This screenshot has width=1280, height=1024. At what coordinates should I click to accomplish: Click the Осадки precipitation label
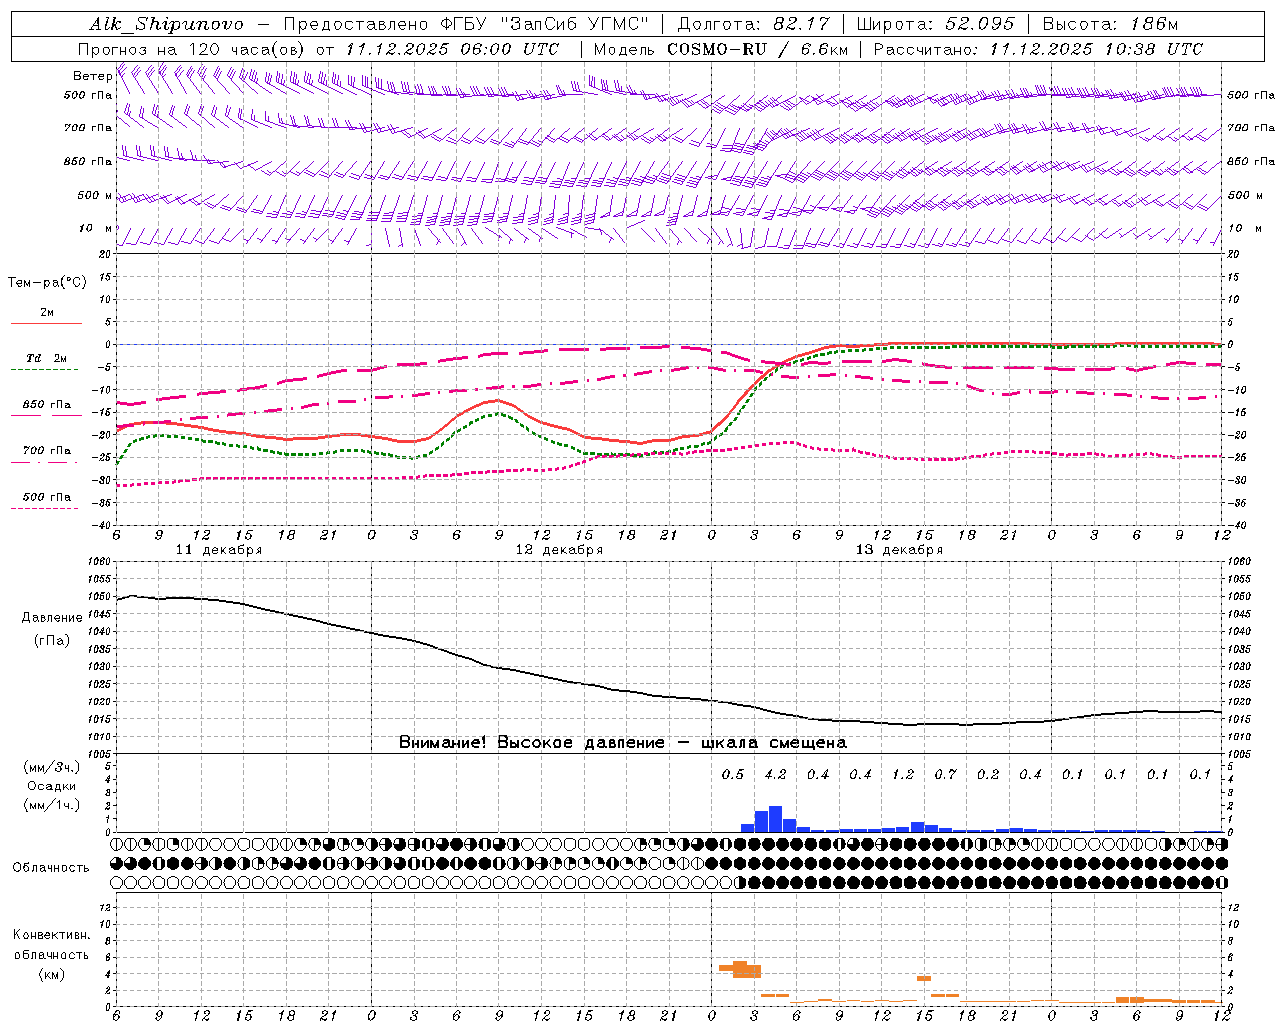pos(51,786)
